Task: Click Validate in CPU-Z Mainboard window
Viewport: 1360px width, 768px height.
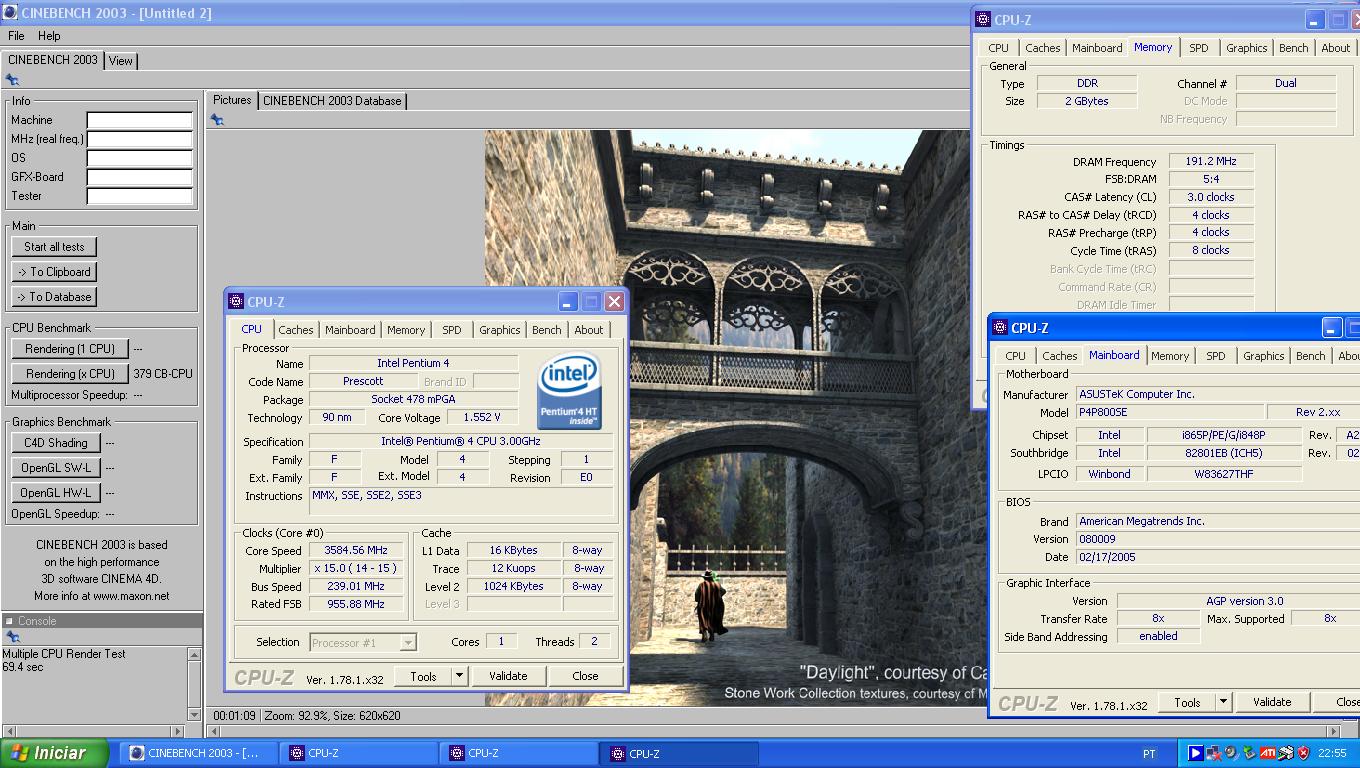Action: click(x=1272, y=702)
